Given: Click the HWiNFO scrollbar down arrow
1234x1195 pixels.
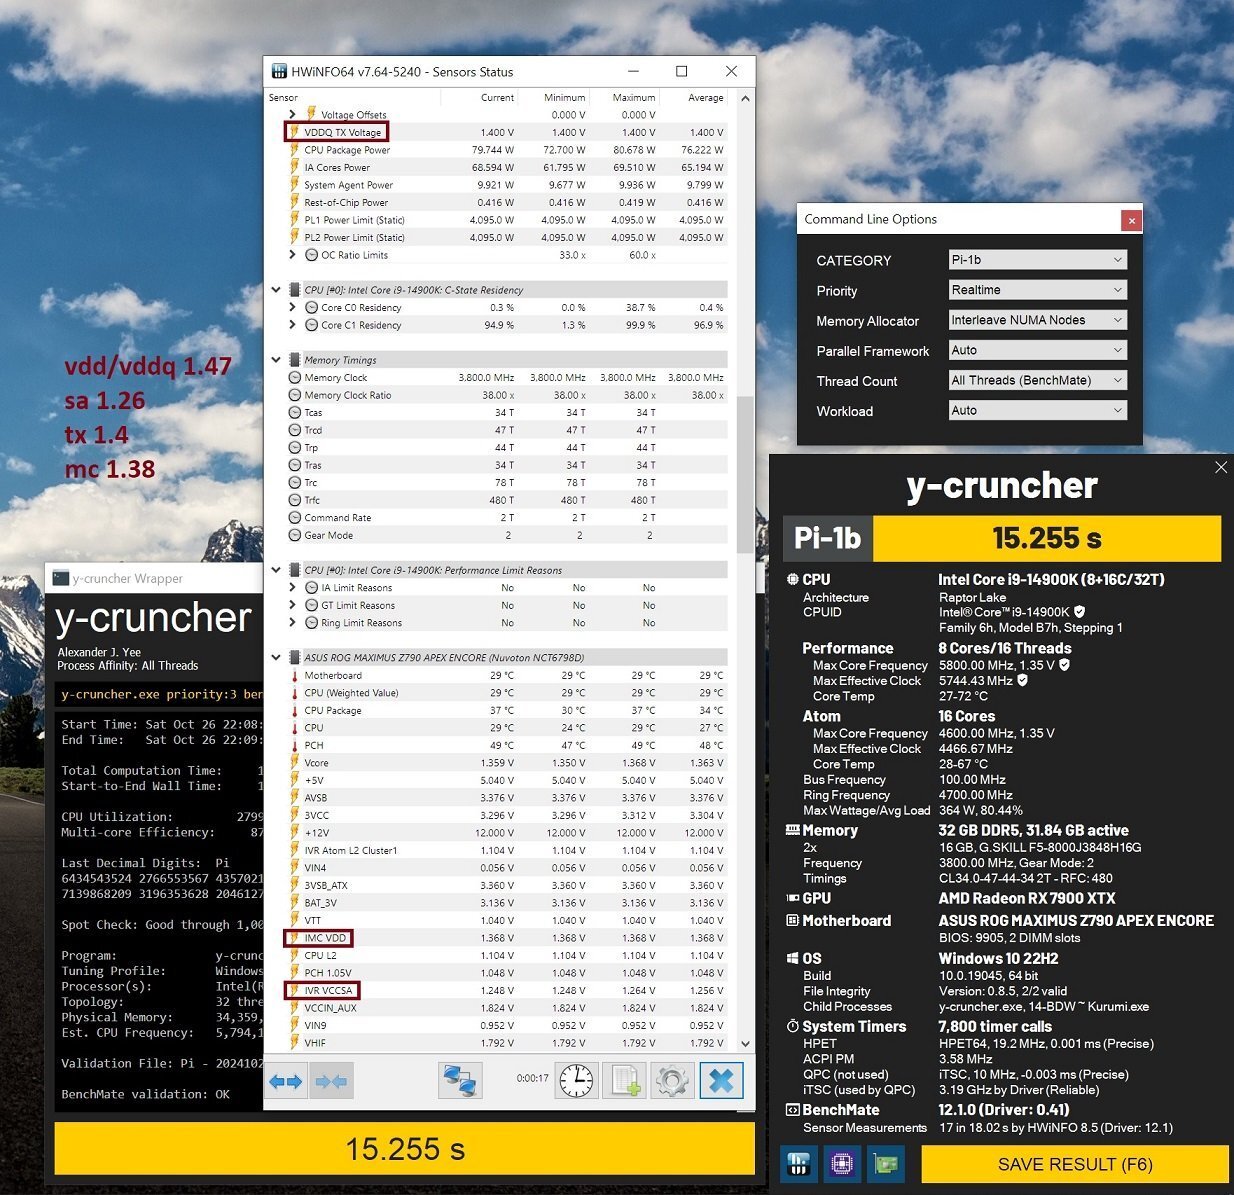Looking at the screenshot, I should tap(744, 1043).
